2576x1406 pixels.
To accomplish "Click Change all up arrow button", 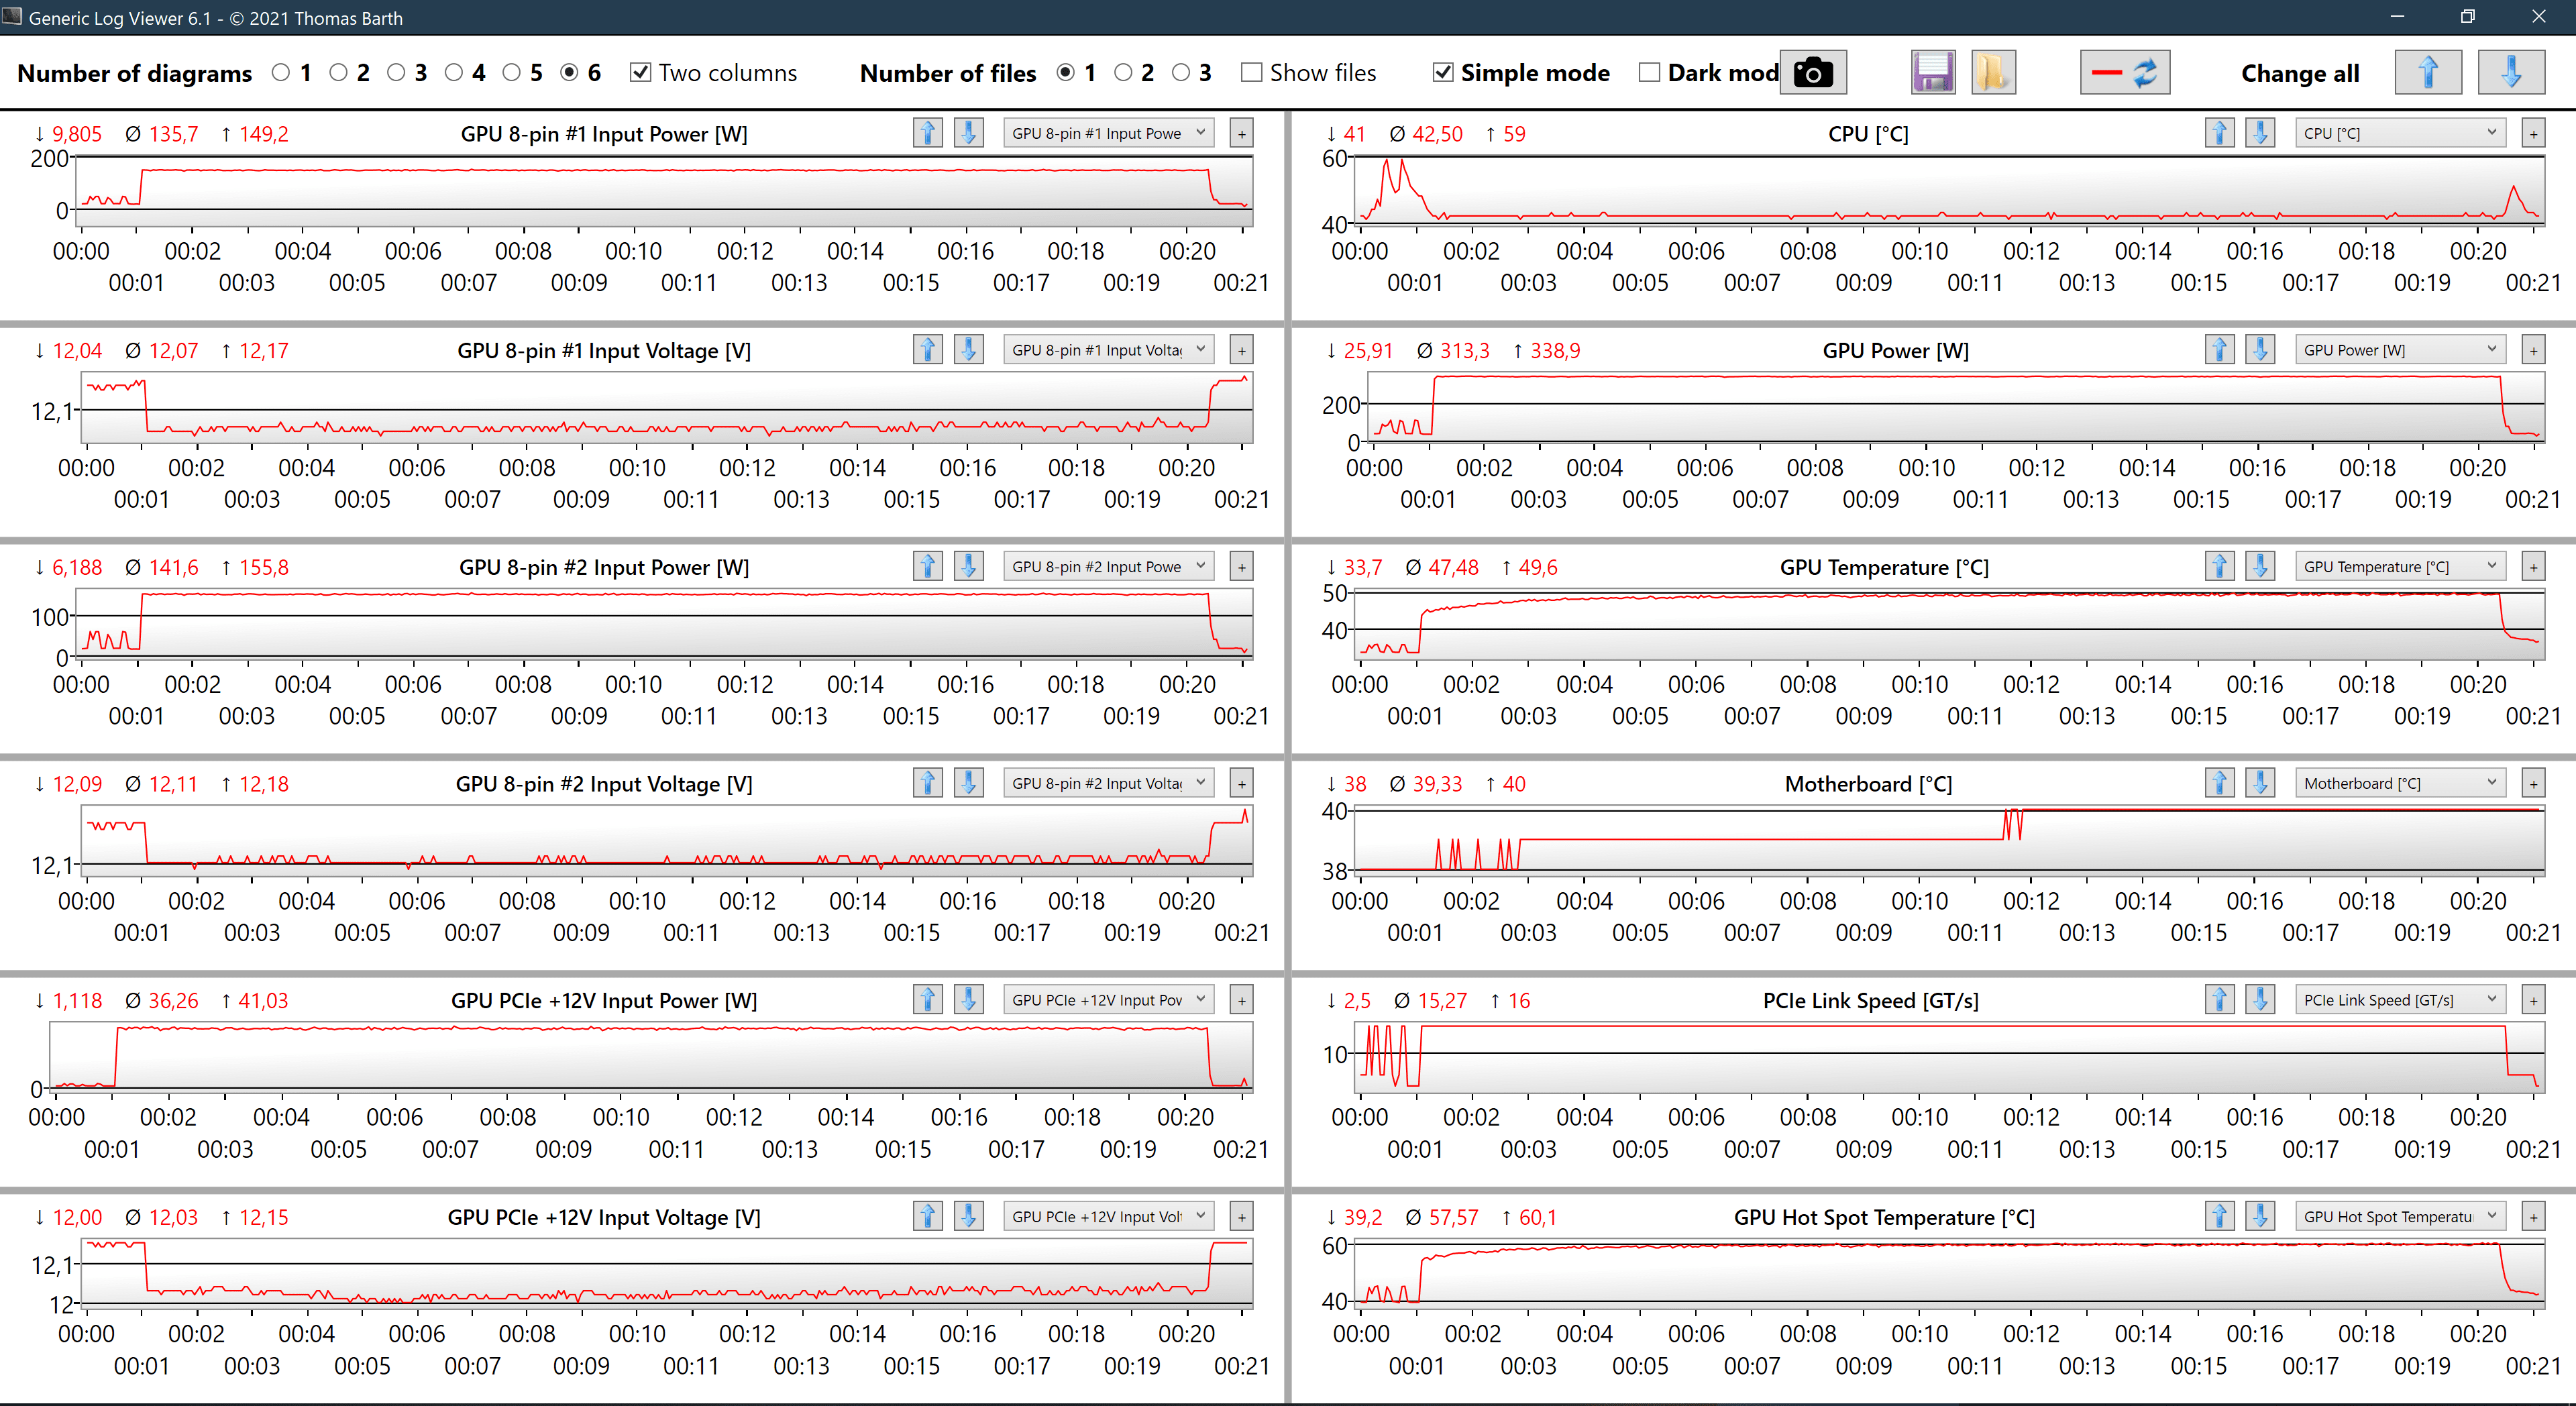I will click(x=2428, y=73).
